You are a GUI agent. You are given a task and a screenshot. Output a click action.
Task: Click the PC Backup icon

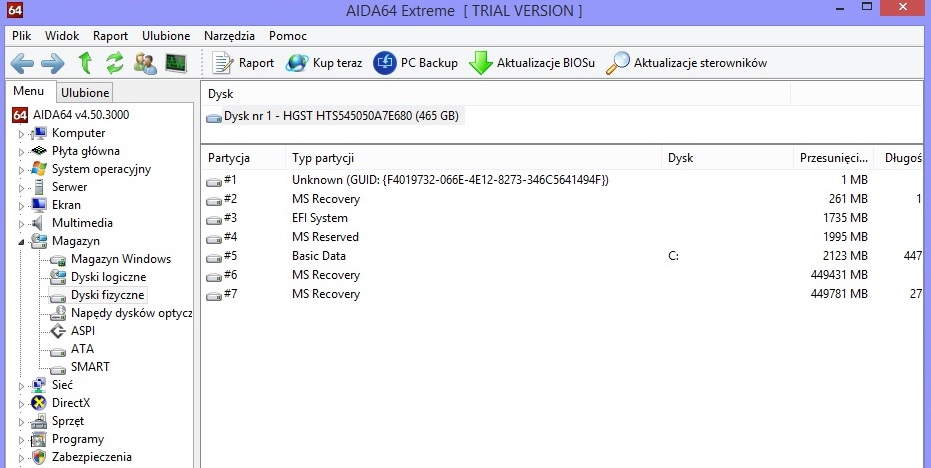point(385,63)
